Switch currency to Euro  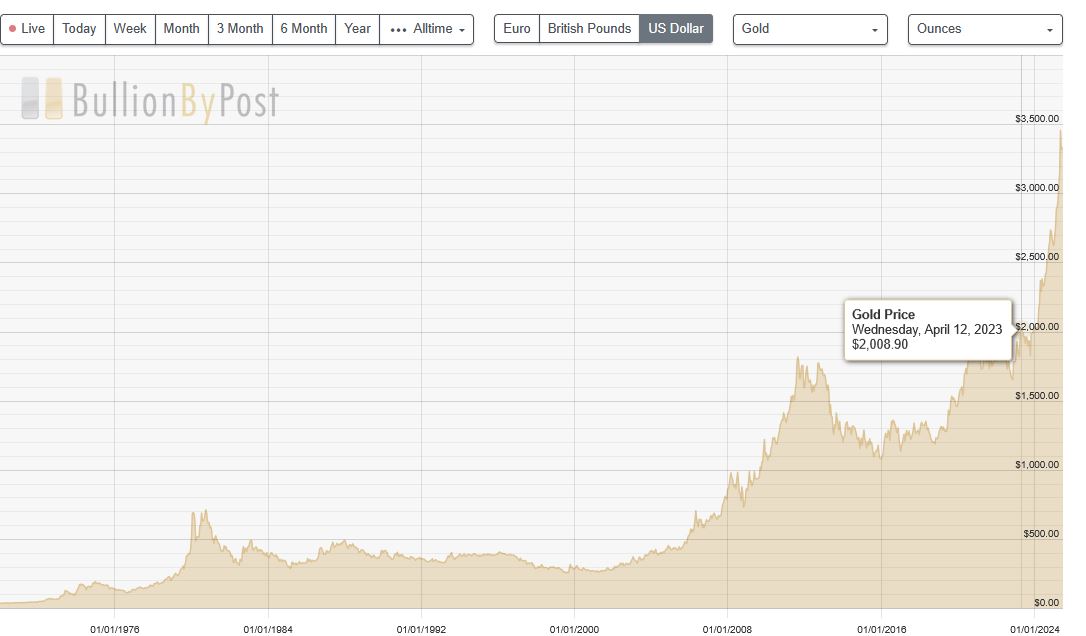pyautogui.click(x=517, y=29)
